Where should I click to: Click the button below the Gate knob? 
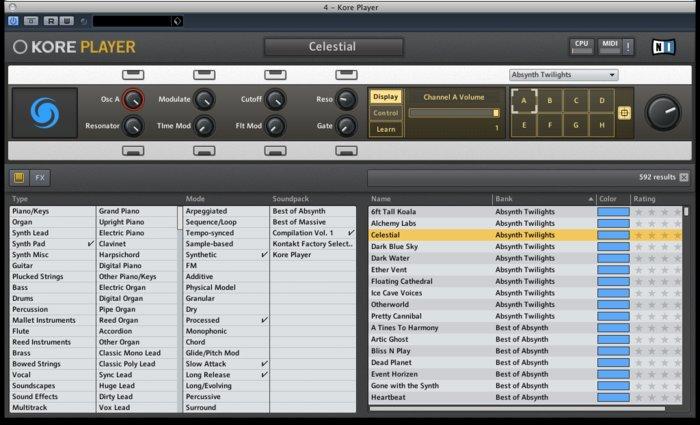tap(346, 151)
